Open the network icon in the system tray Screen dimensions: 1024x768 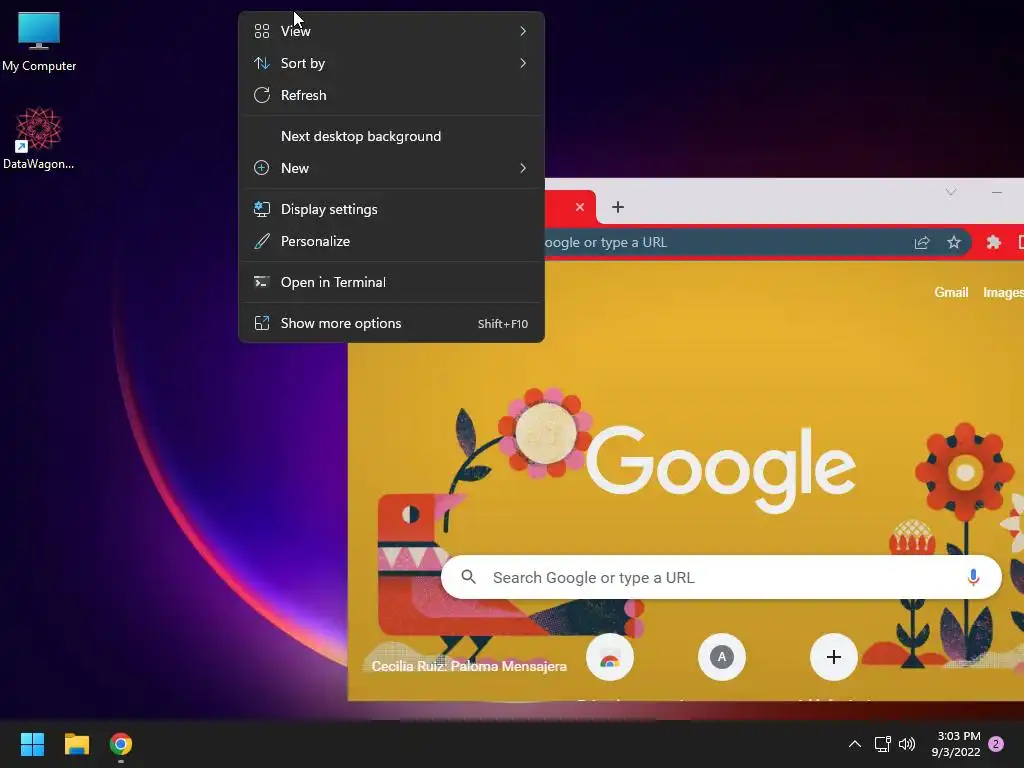point(882,744)
